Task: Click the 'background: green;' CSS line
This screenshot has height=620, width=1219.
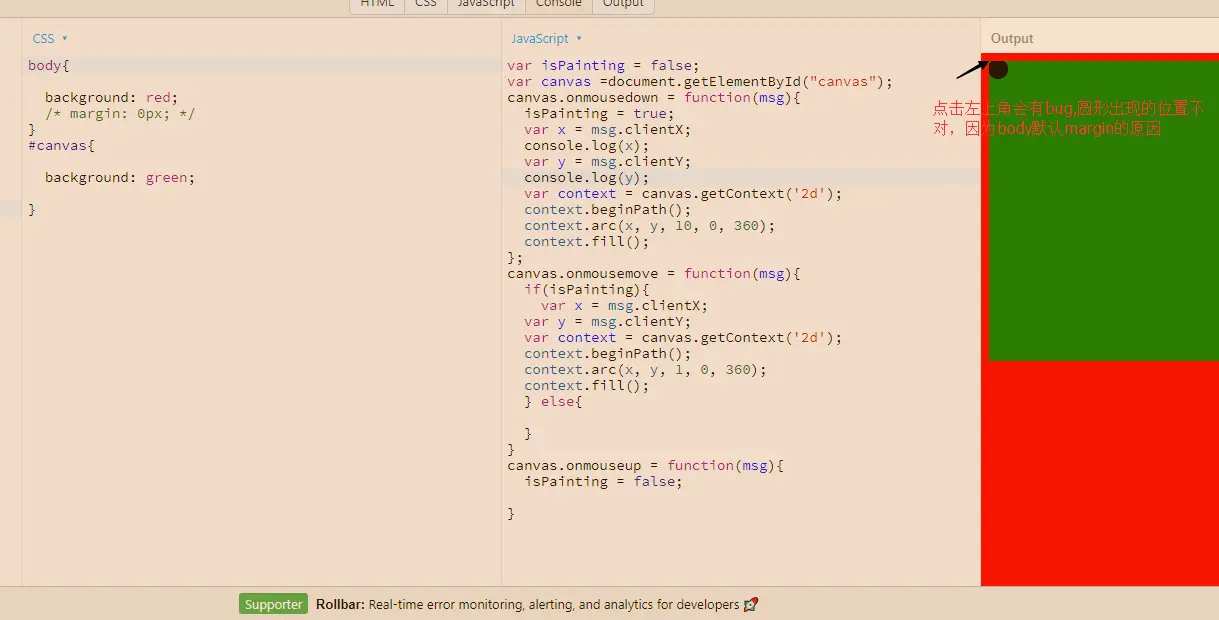Action: (x=120, y=177)
